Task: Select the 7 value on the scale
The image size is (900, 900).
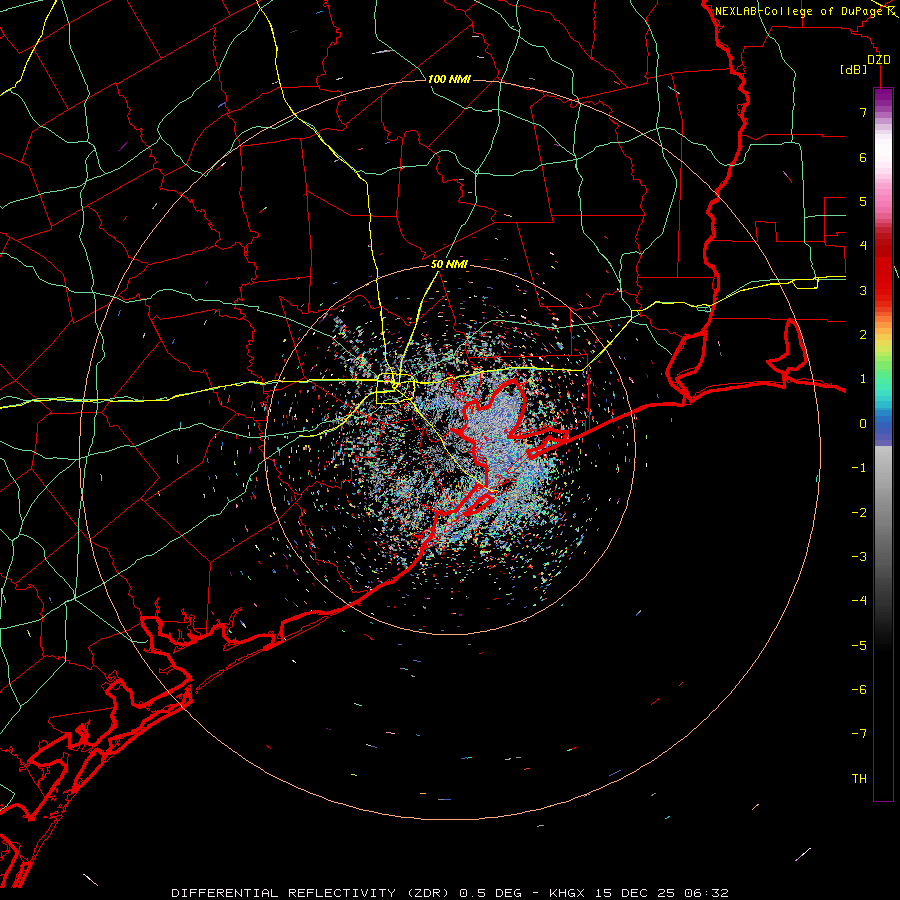Action: pyautogui.click(x=863, y=112)
